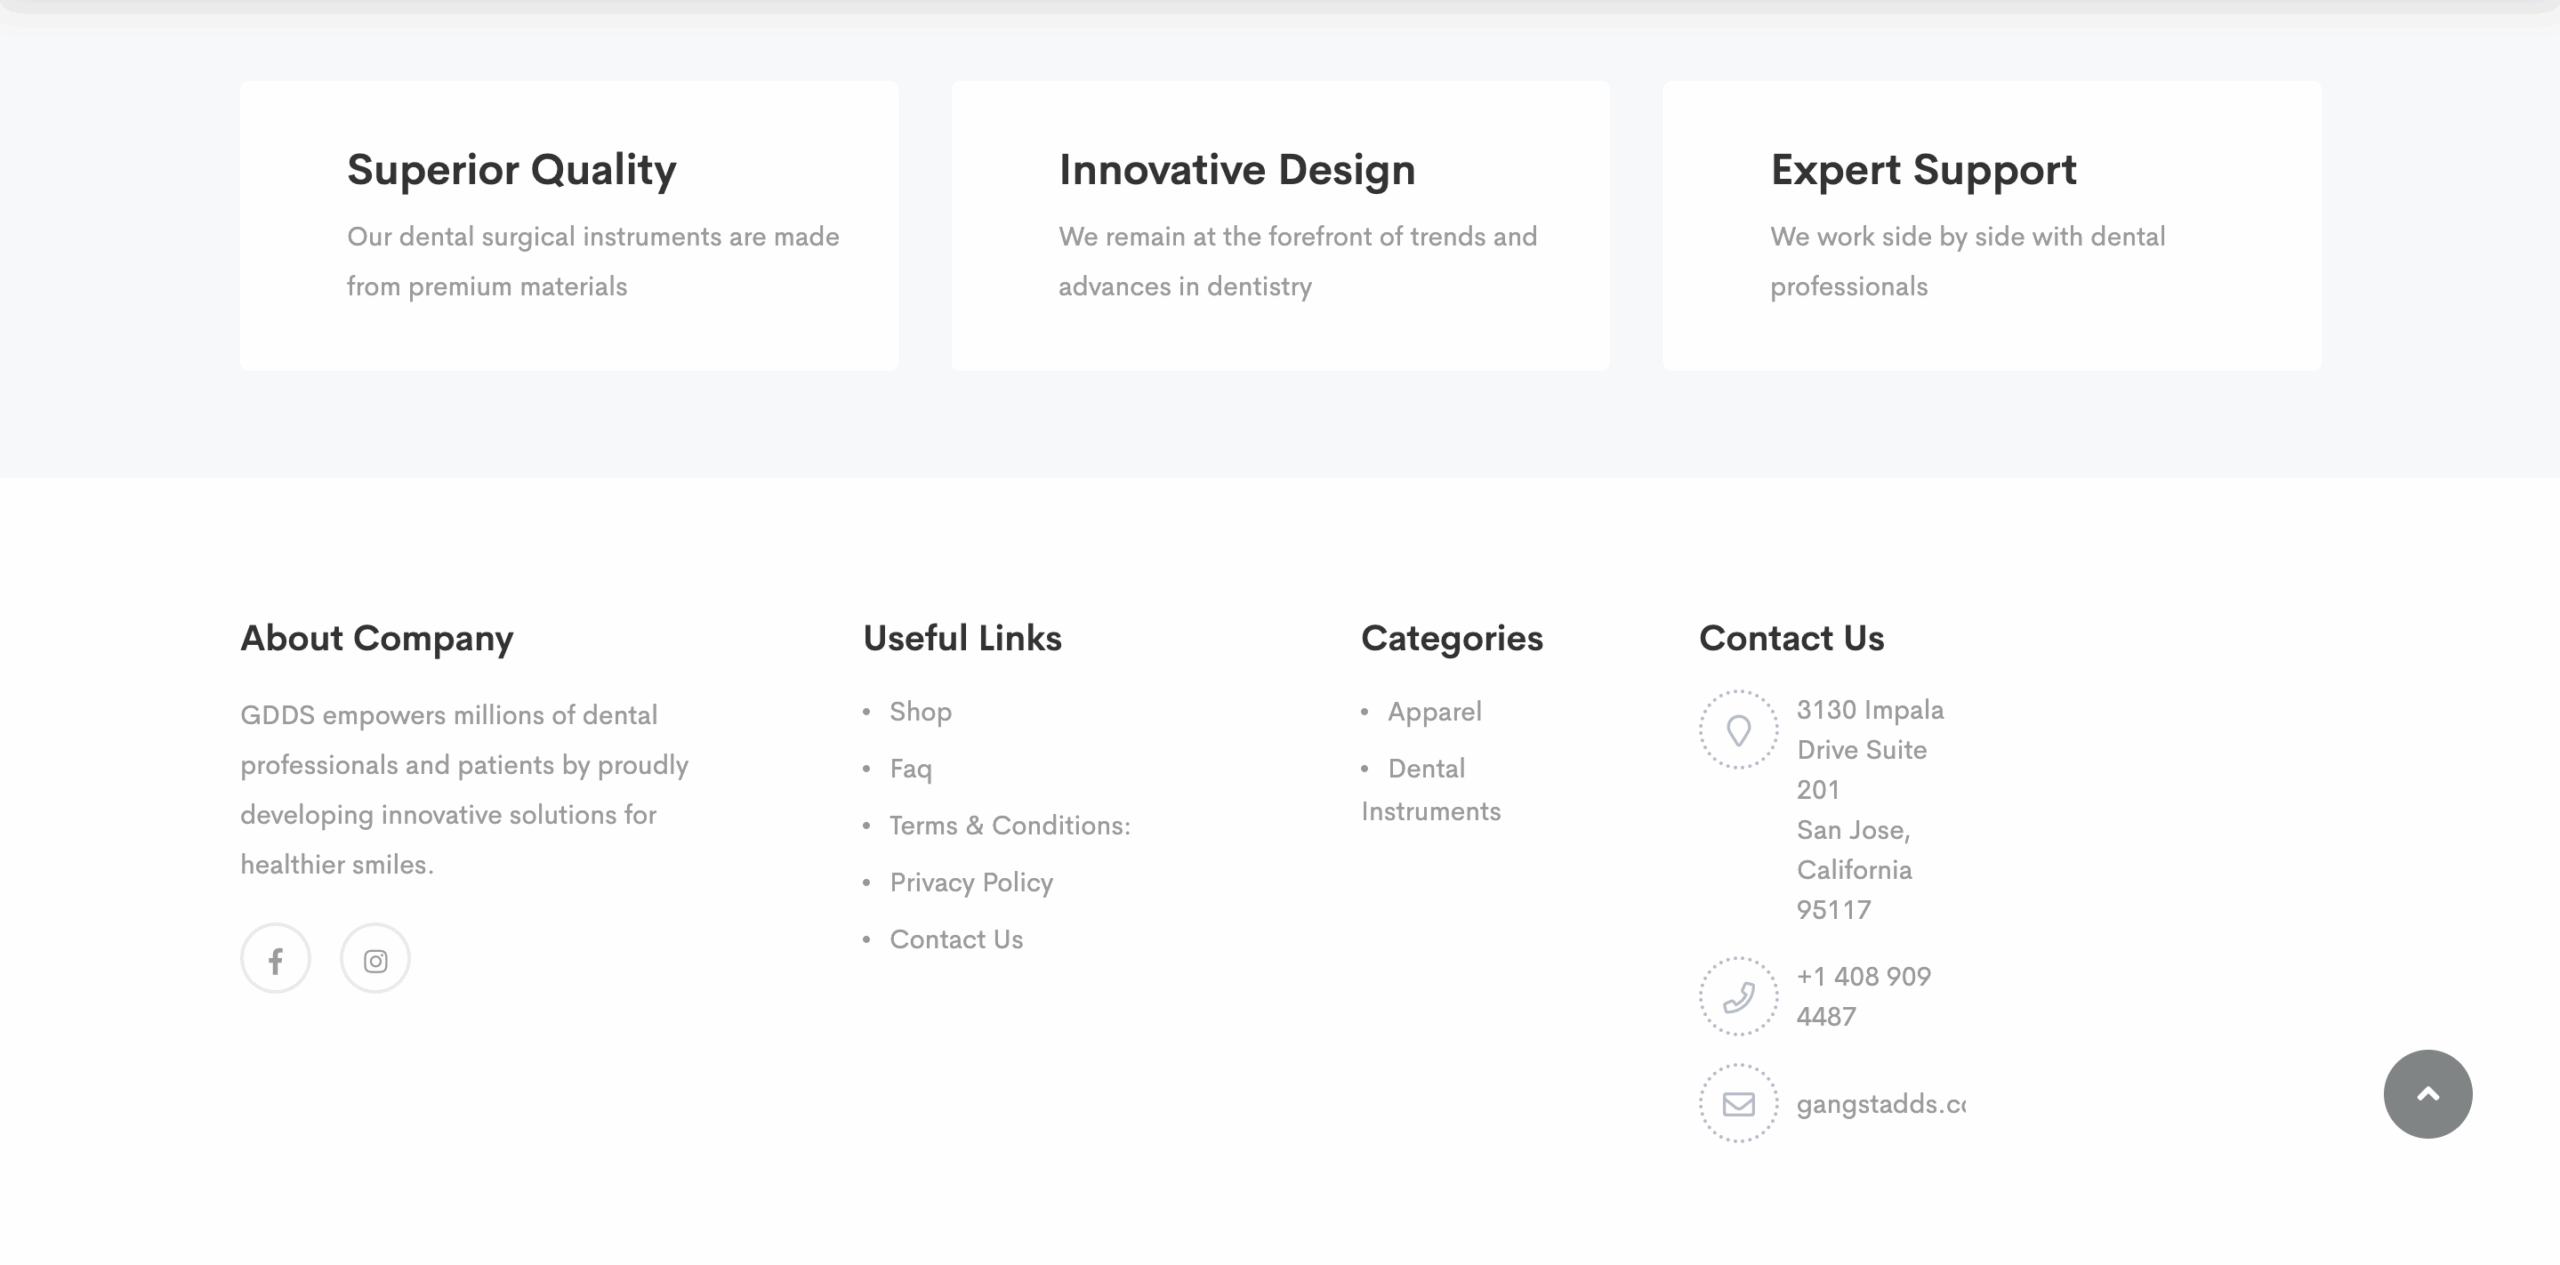The height and width of the screenshot is (1265, 2560).
Task: Open the Faq link
Action: click(911, 769)
